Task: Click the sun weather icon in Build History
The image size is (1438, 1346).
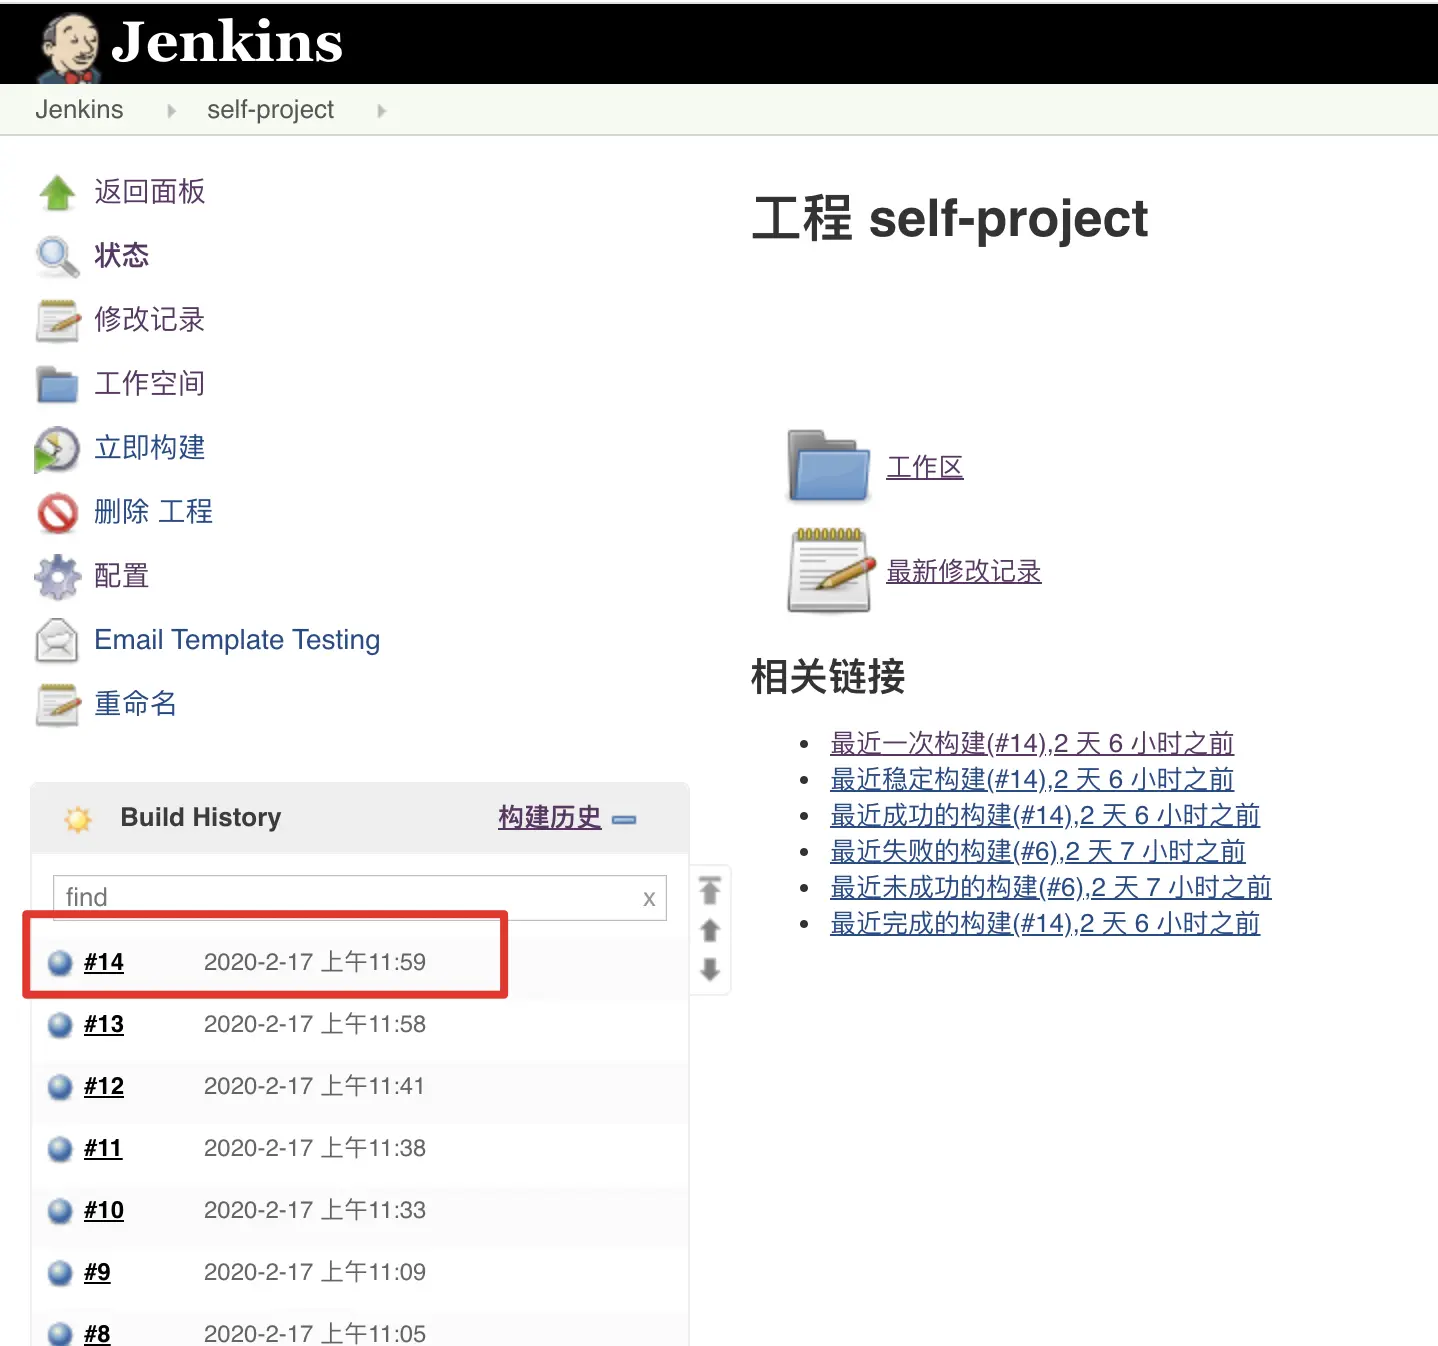Action: pyautogui.click(x=77, y=819)
